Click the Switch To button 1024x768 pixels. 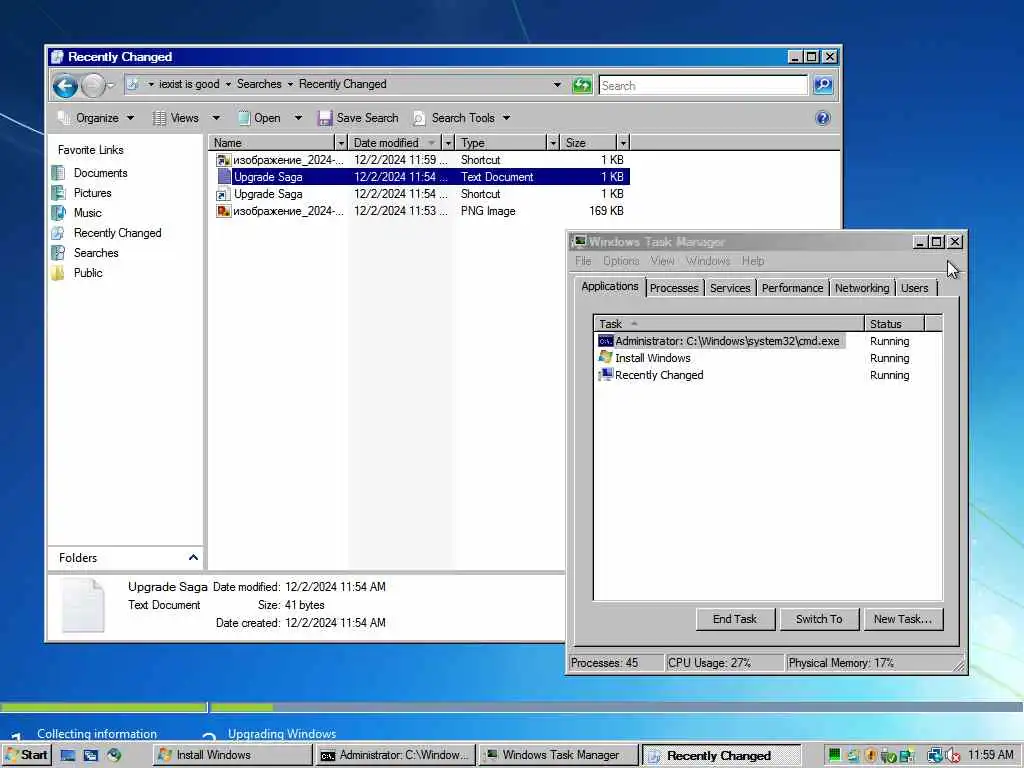pyautogui.click(x=819, y=619)
